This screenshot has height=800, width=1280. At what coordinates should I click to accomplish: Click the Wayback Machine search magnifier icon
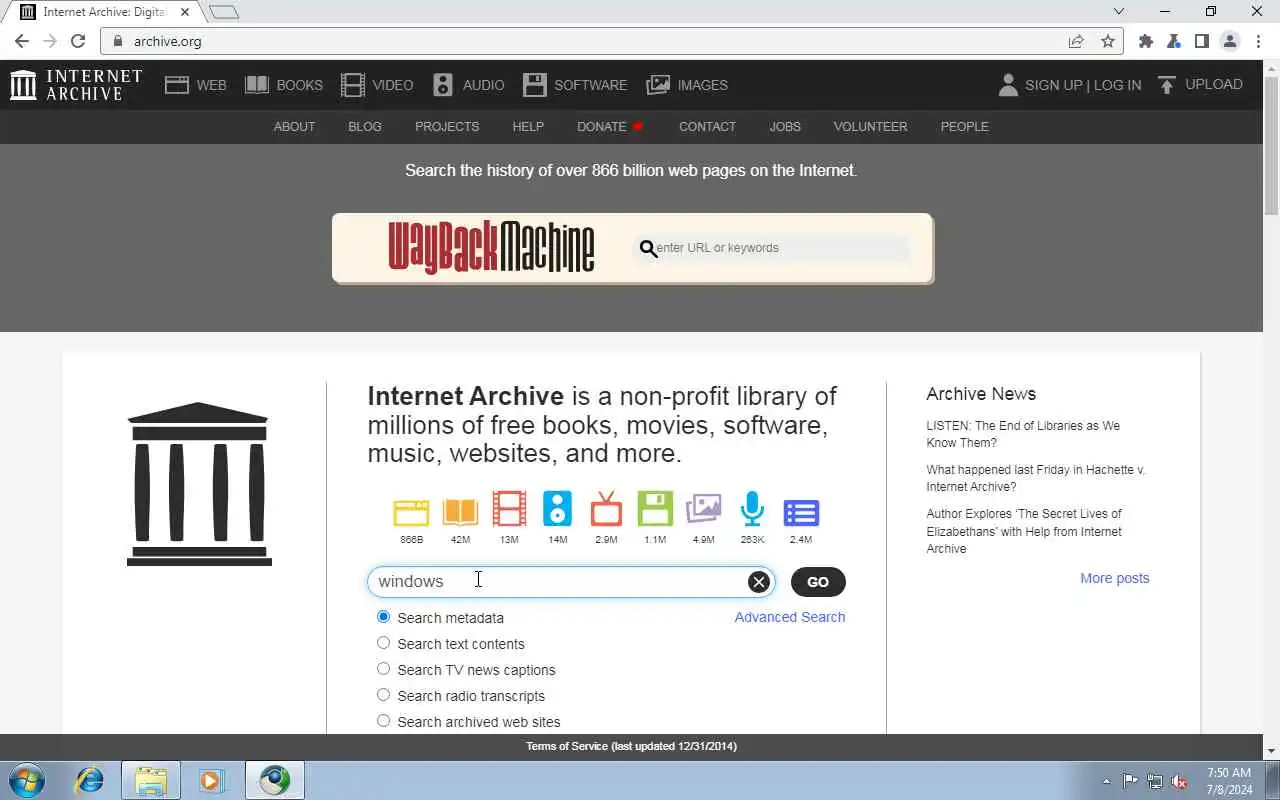click(x=648, y=248)
